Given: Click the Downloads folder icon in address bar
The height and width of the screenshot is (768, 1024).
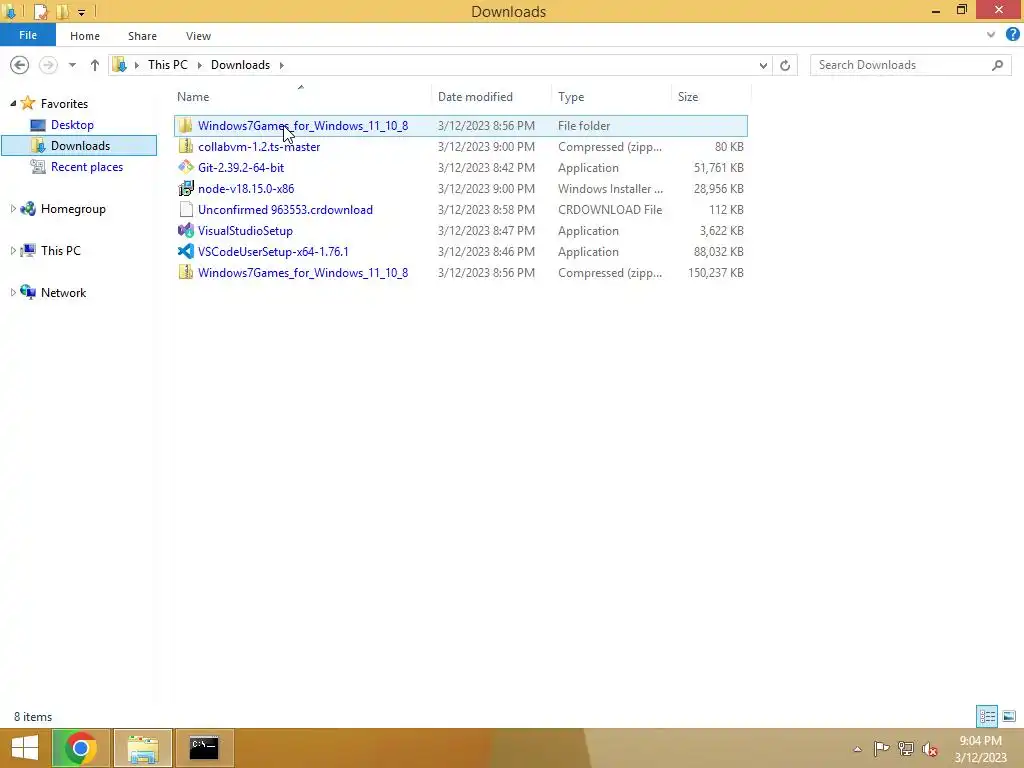Looking at the screenshot, I should click(x=120, y=65).
